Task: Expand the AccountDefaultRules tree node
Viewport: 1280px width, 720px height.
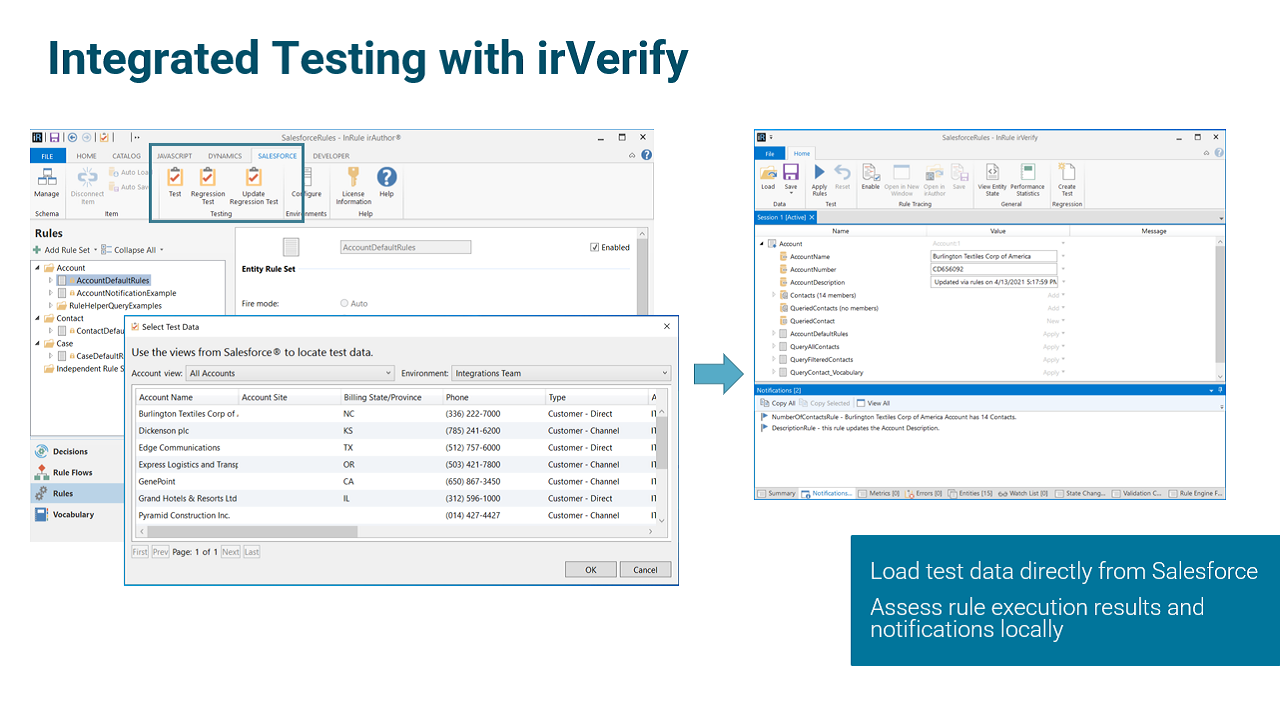Action: click(50, 281)
